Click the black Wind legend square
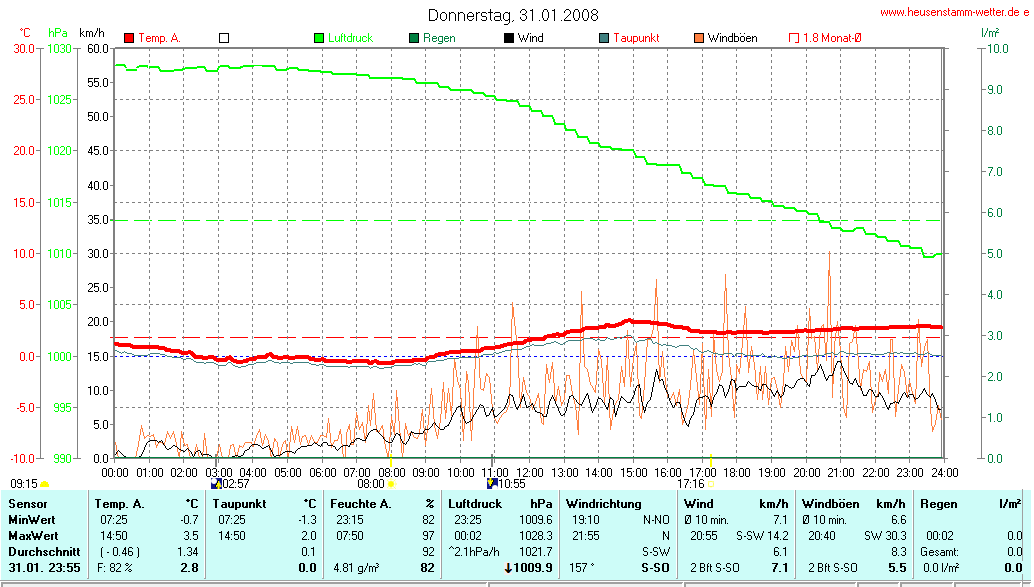 click(x=509, y=38)
